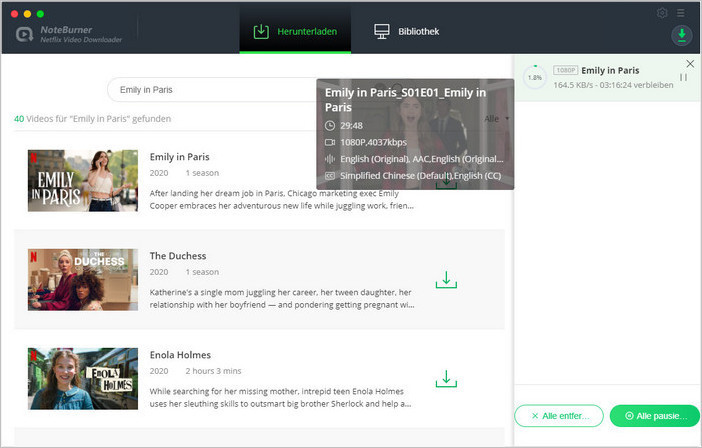Open The Duchess thumbnail
702x448 pixels.
coord(83,279)
